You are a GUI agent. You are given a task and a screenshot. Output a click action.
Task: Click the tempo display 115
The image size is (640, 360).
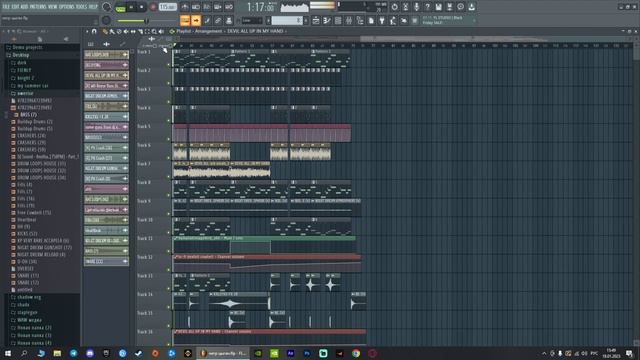point(167,7)
